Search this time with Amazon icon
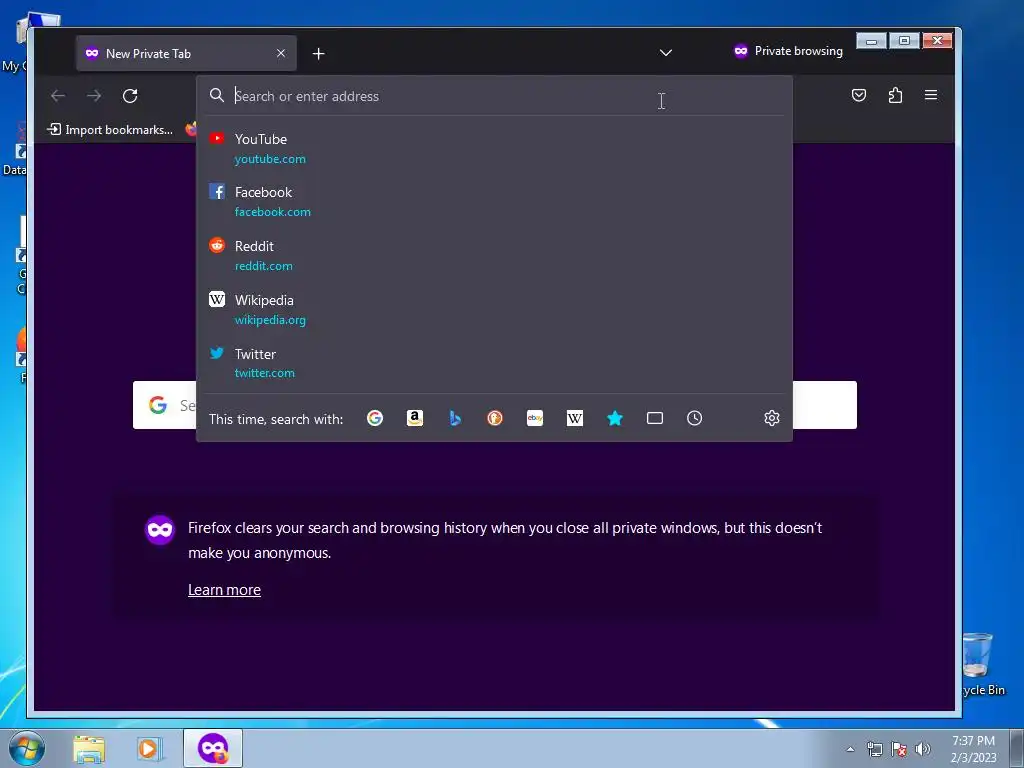 tap(415, 418)
